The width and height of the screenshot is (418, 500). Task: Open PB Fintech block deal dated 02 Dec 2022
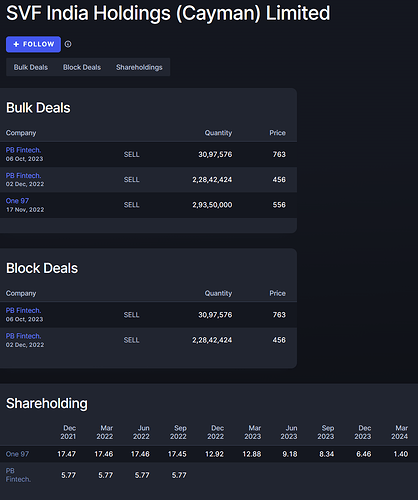click(23, 336)
